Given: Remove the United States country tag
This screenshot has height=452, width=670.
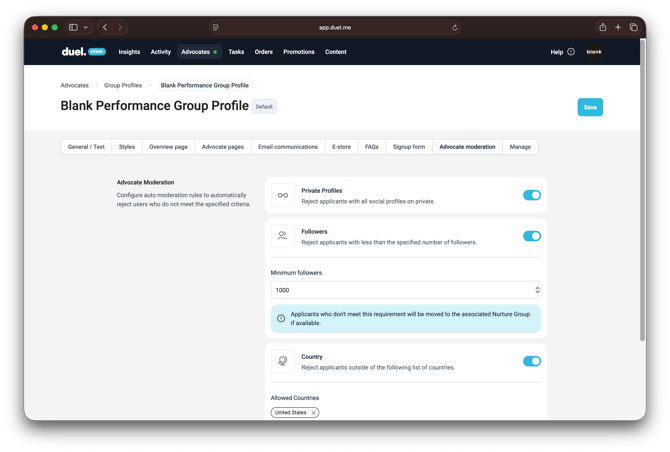Looking at the screenshot, I should [313, 412].
